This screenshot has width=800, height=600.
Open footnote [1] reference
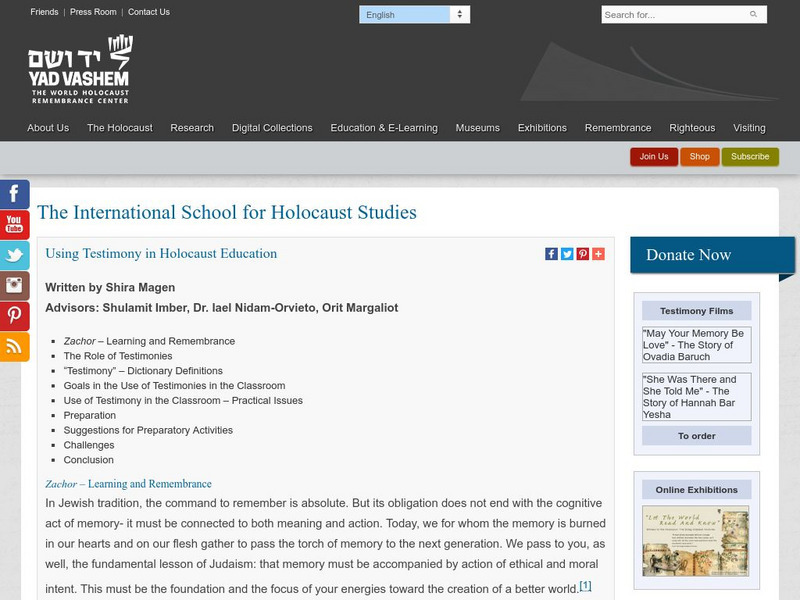tap(585, 586)
